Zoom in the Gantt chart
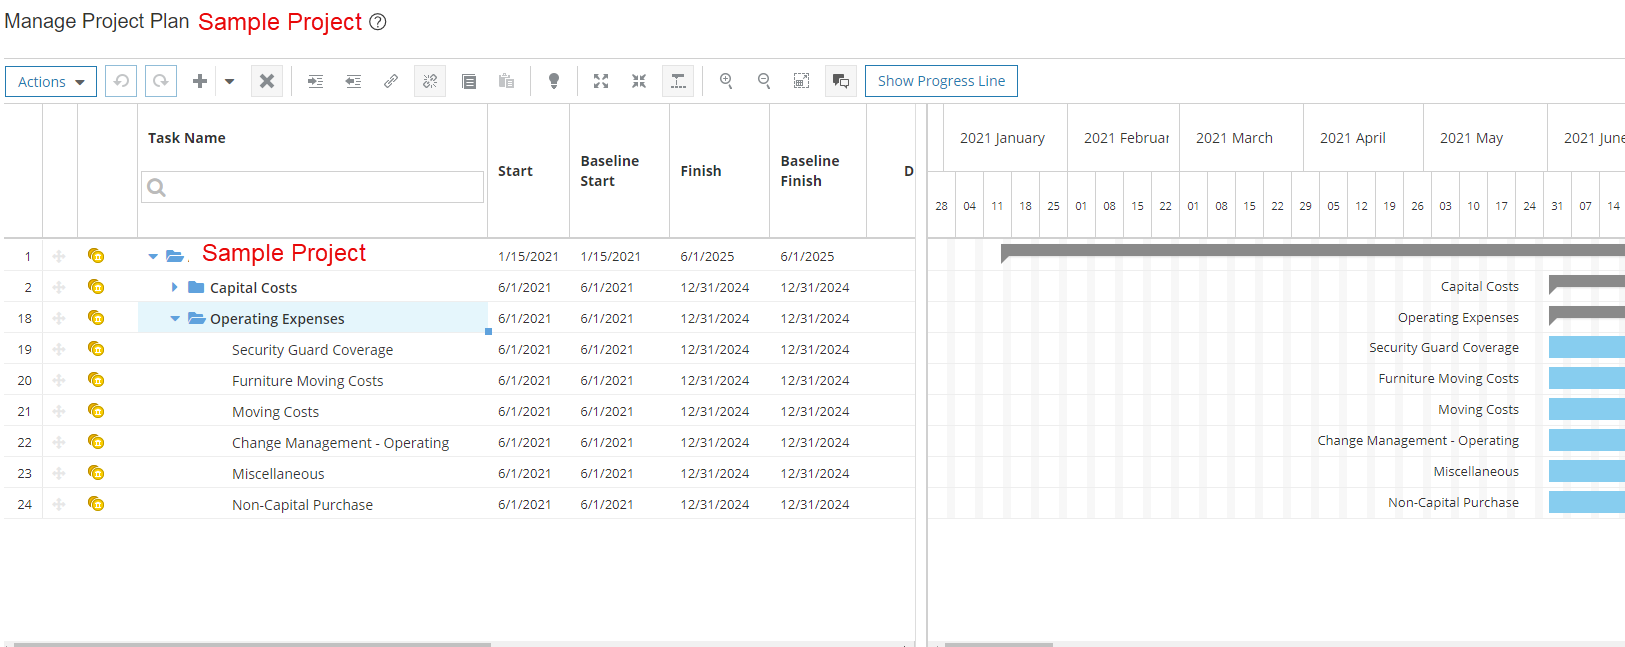 [726, 81]
